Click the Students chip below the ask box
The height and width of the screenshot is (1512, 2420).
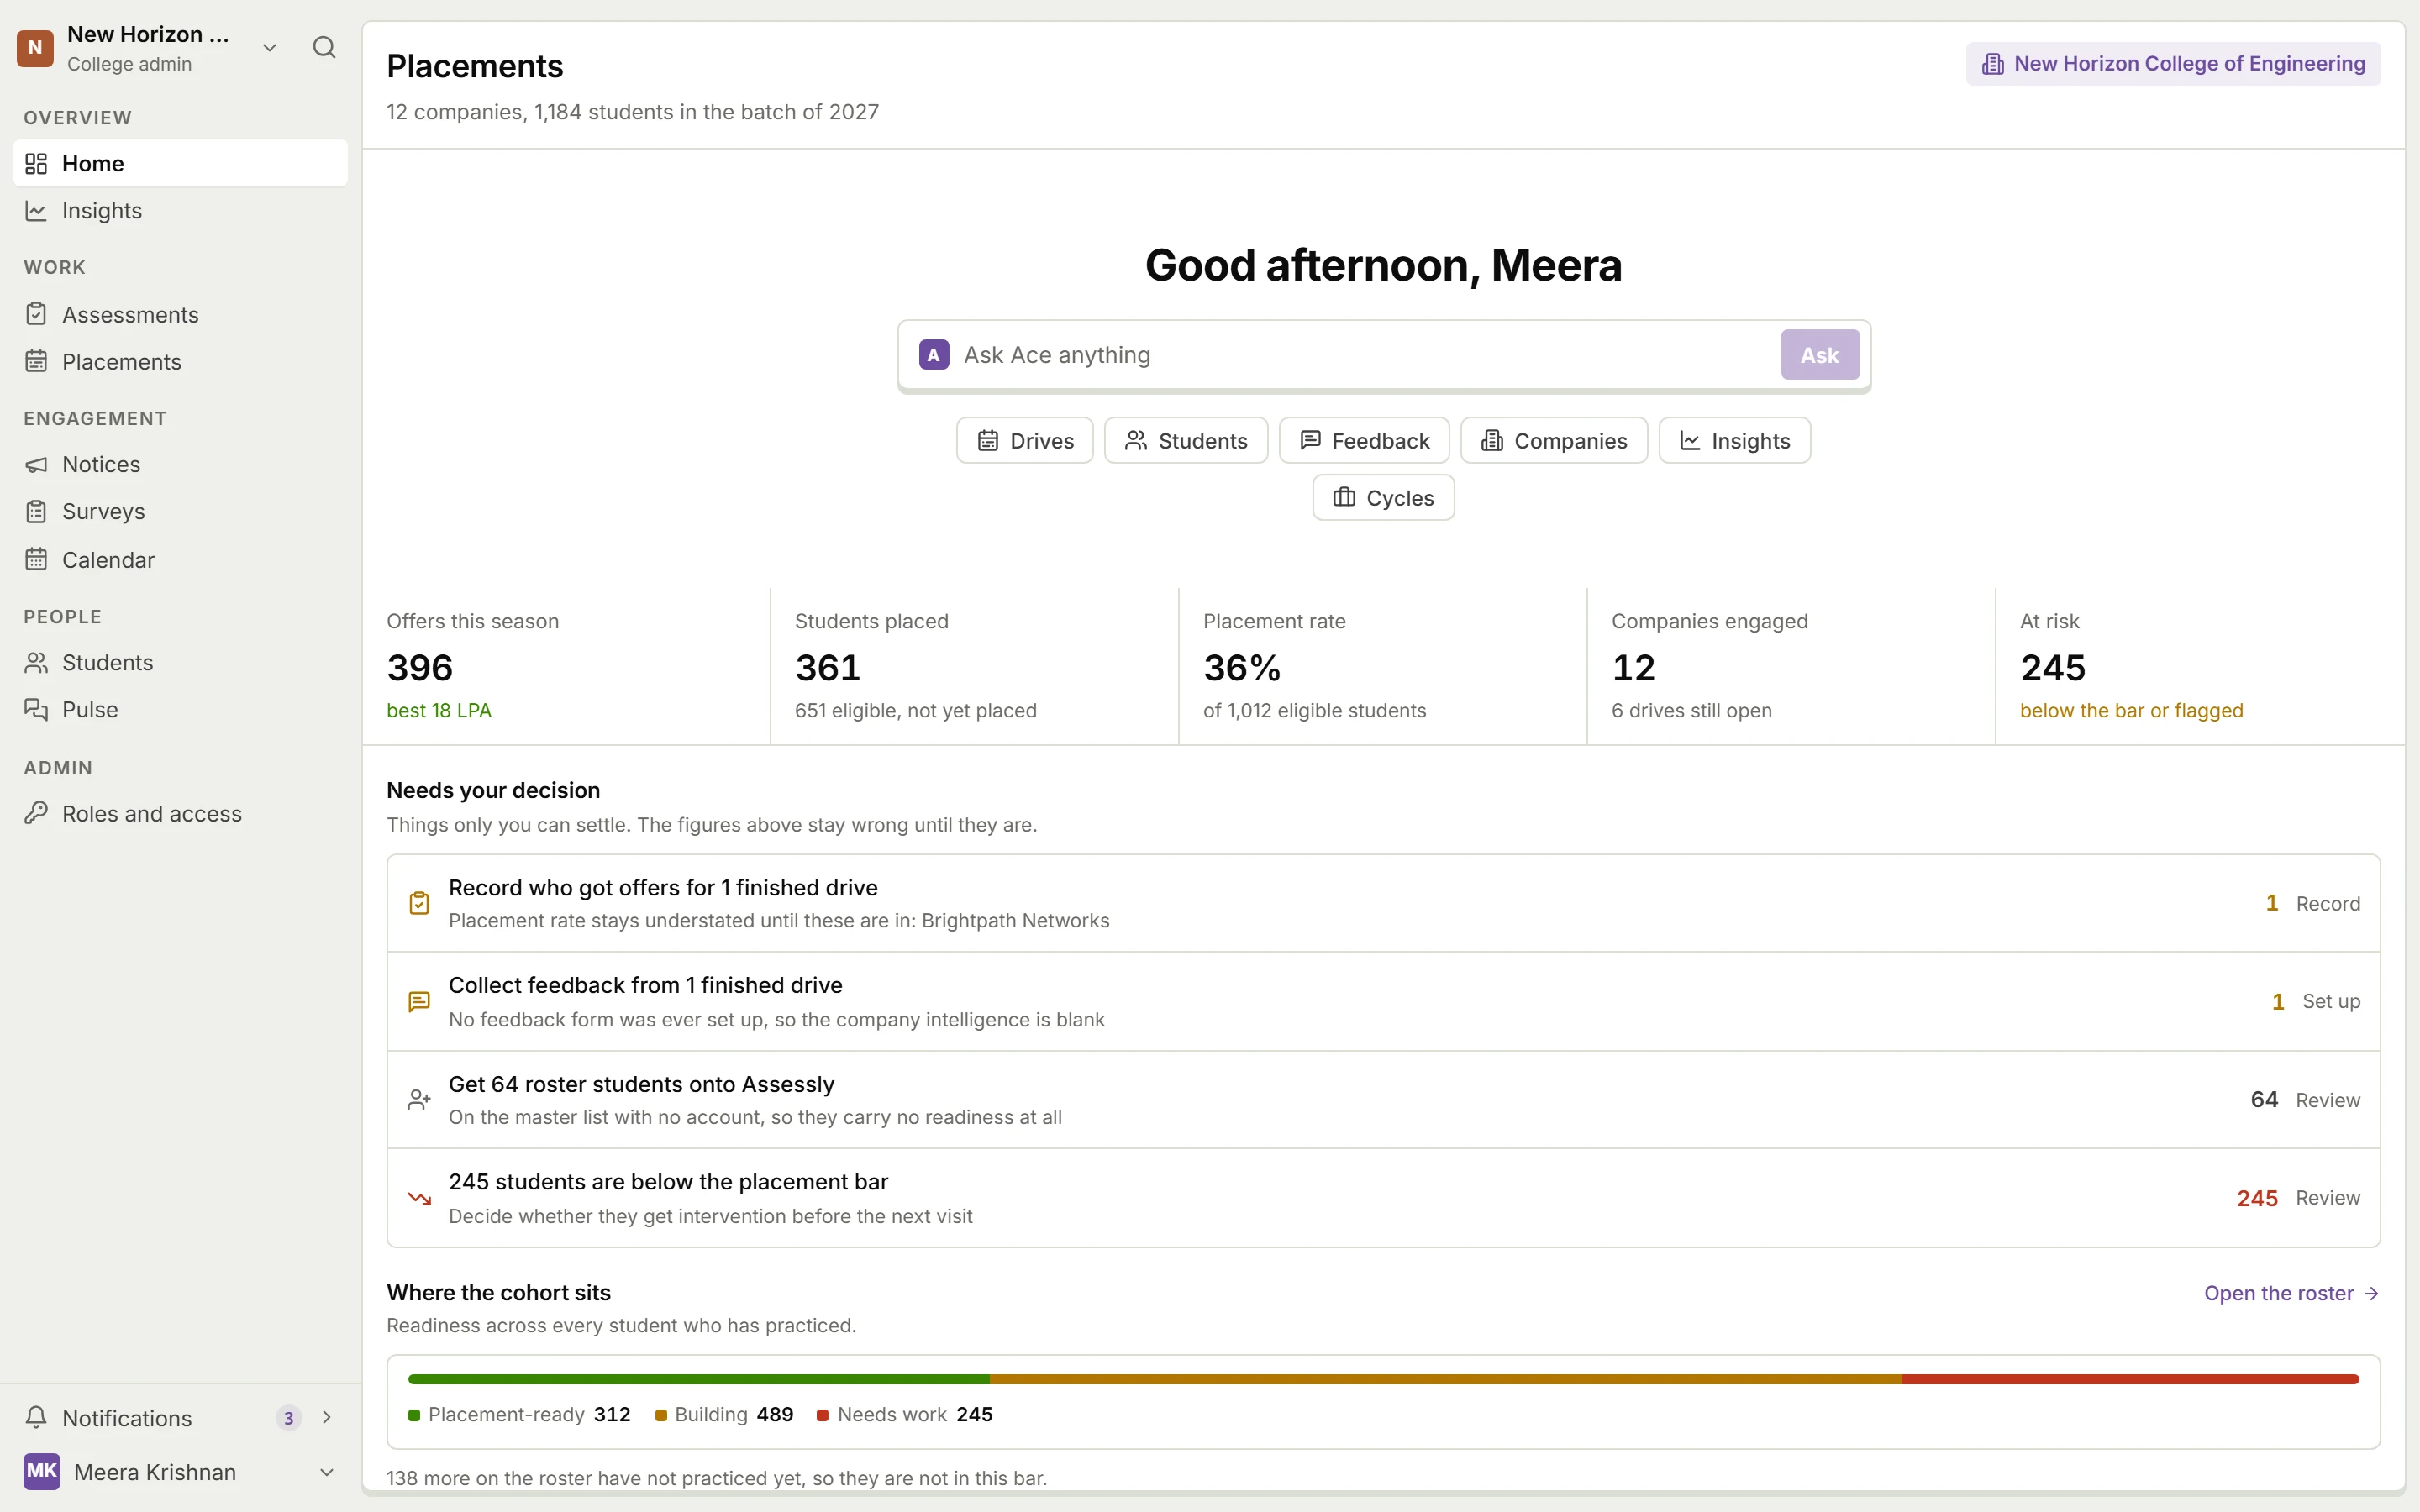click(x=1186, y=440)
